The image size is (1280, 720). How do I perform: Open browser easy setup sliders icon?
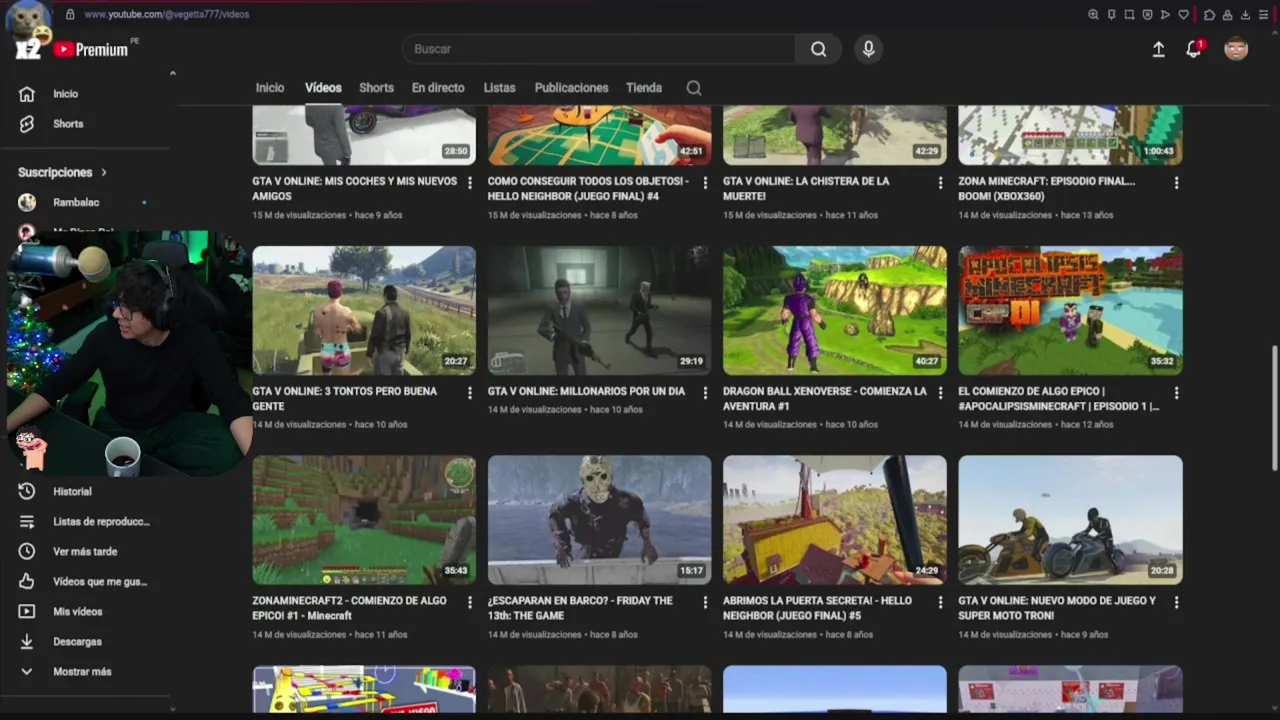1263,15
